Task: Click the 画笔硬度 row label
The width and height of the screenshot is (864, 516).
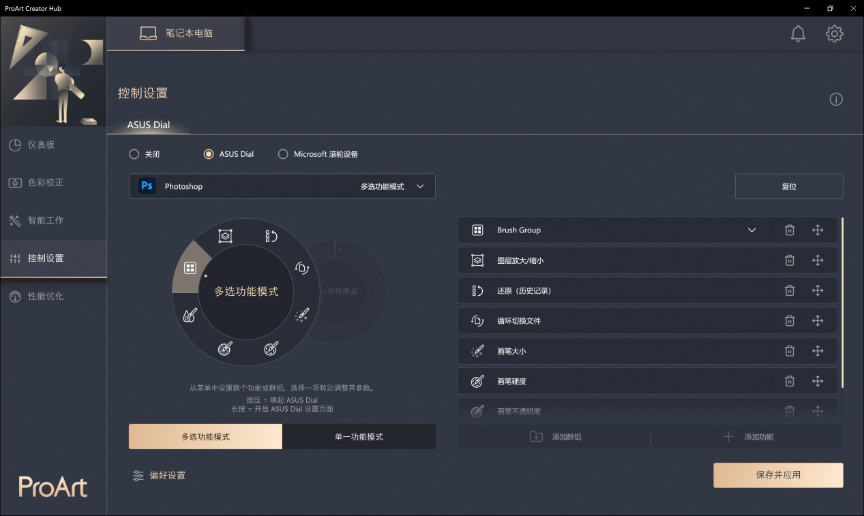Action: [511, 381]
